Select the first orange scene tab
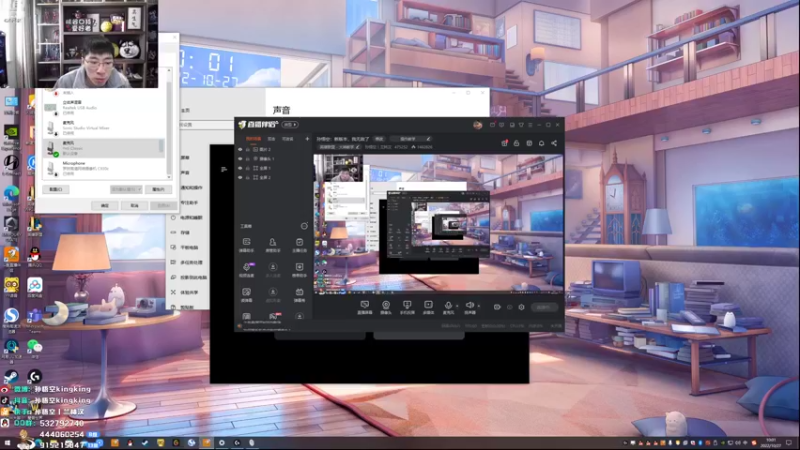Image resolution: width=800 pixels, height=450 pixels. point(253,139)
